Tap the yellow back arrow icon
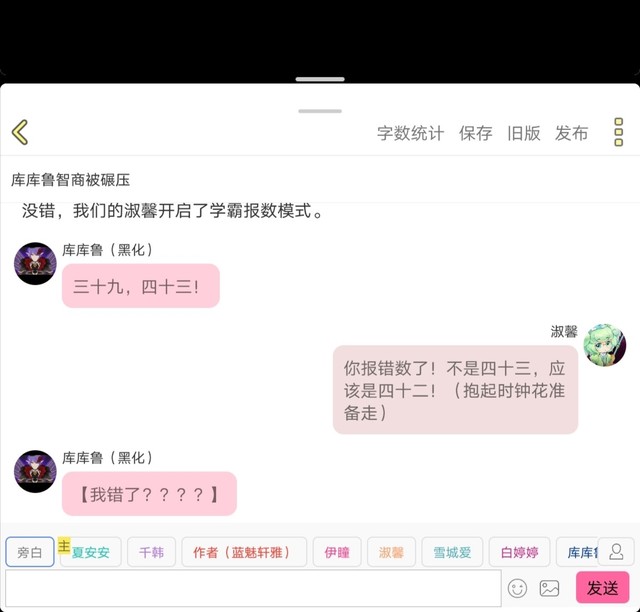This screenshot has height=612, width=640. click(20, 132)
